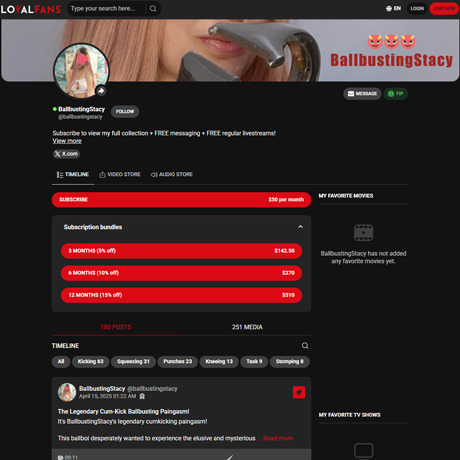This screenshot has height=460, width=460.
Task: Click Read more on the post
Action: (x=278, y=438)
